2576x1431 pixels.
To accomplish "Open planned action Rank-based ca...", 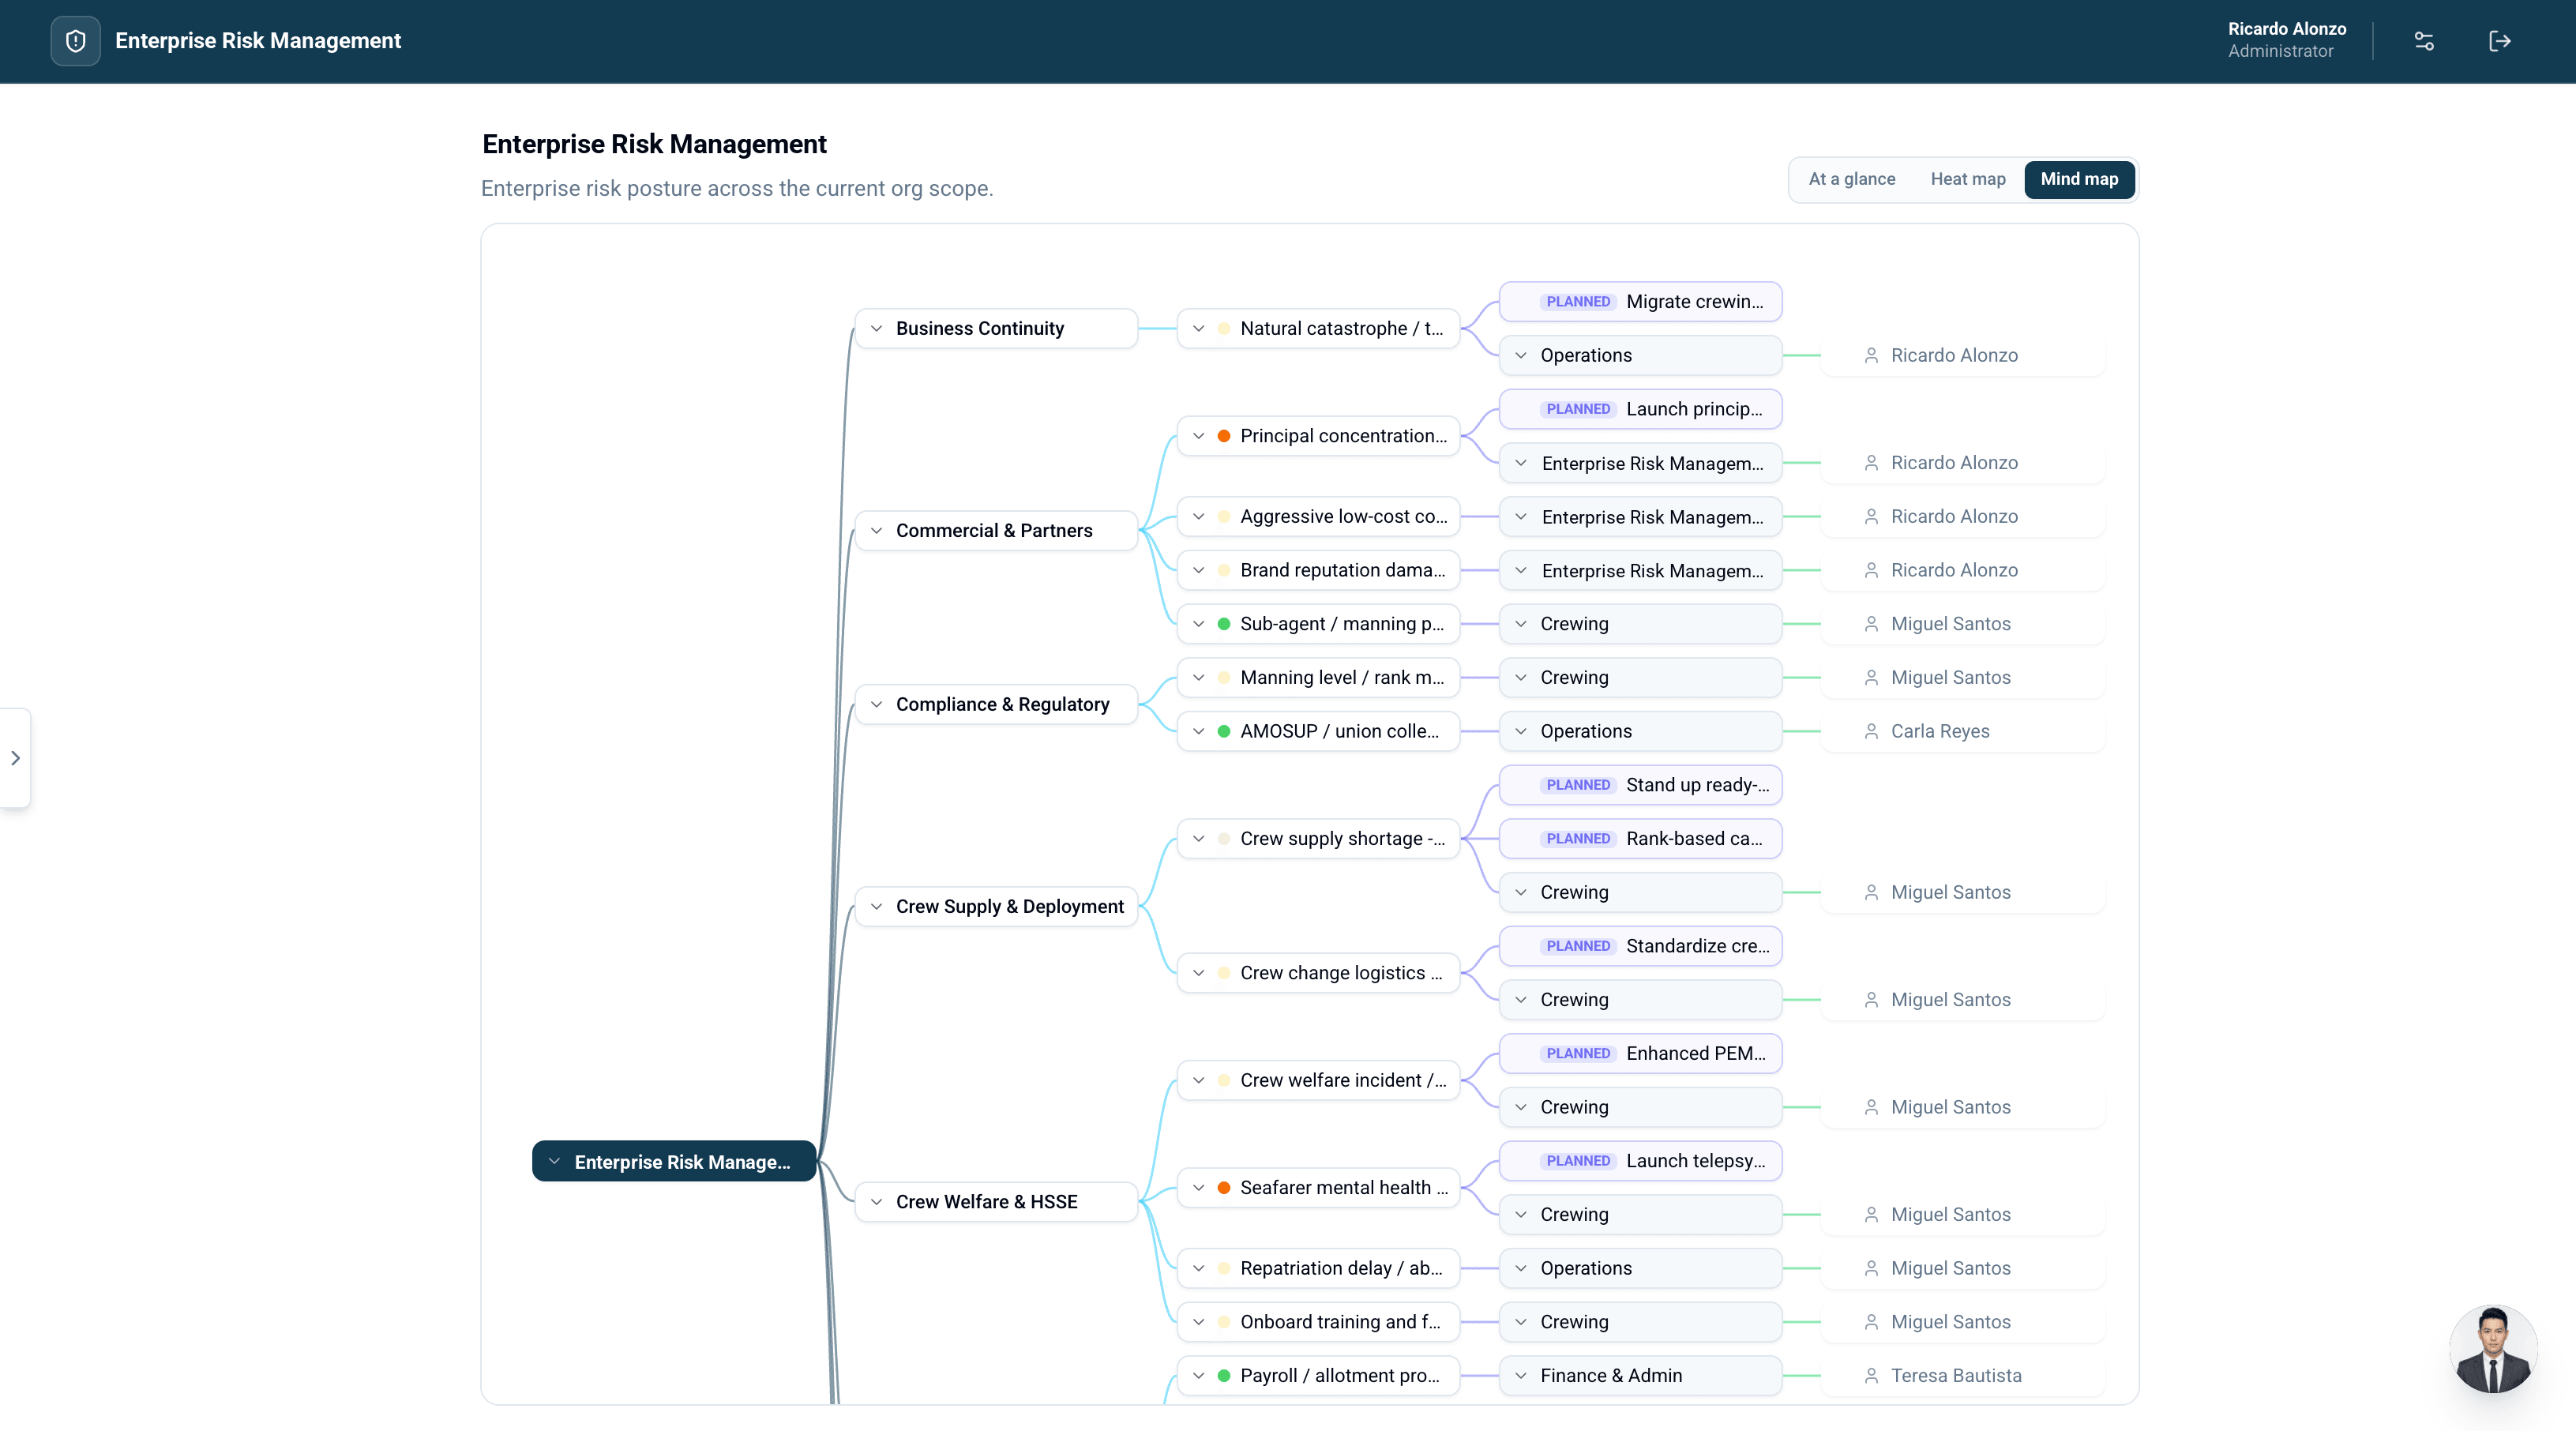I will click(x=1641, y=838).
